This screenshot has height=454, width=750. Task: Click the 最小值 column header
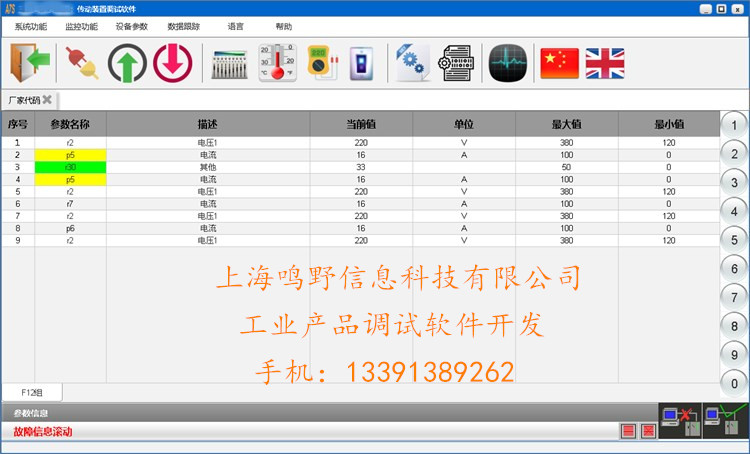point(669,124)
